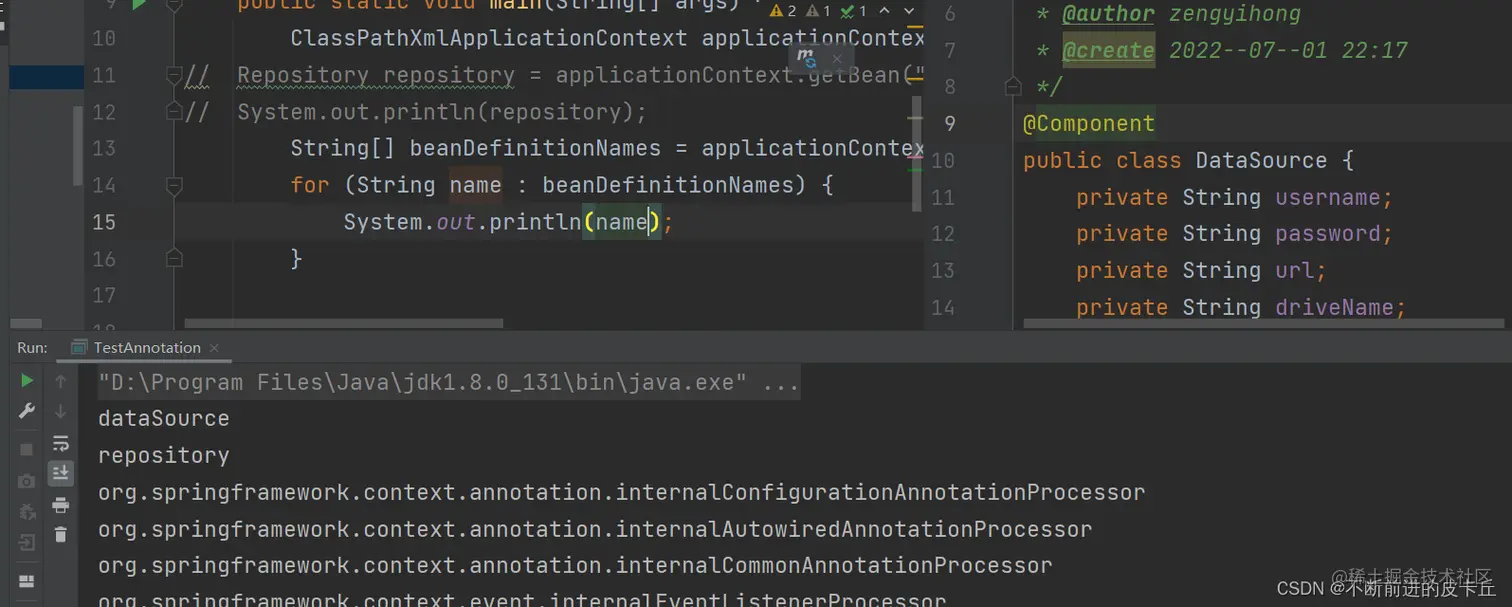
Task: Click internalCommonAnnotationProcessor output line
Action: [x=575, y=565]
